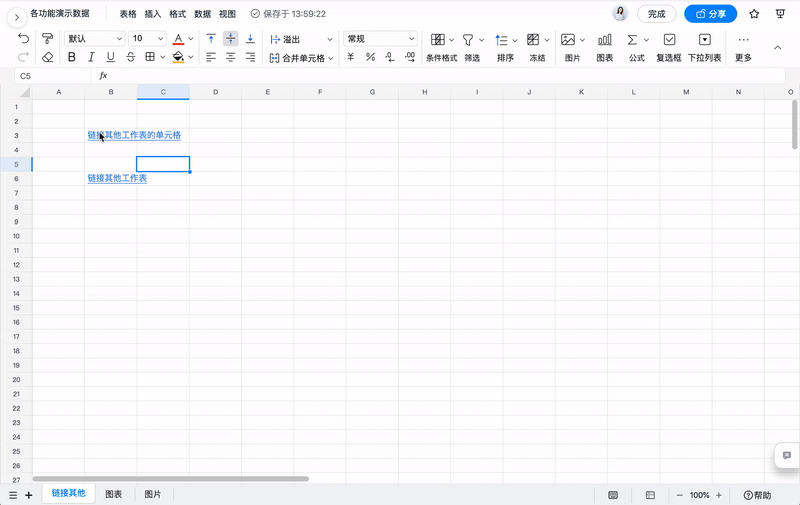Click the 图片 insert image icon

click(571, 47)
